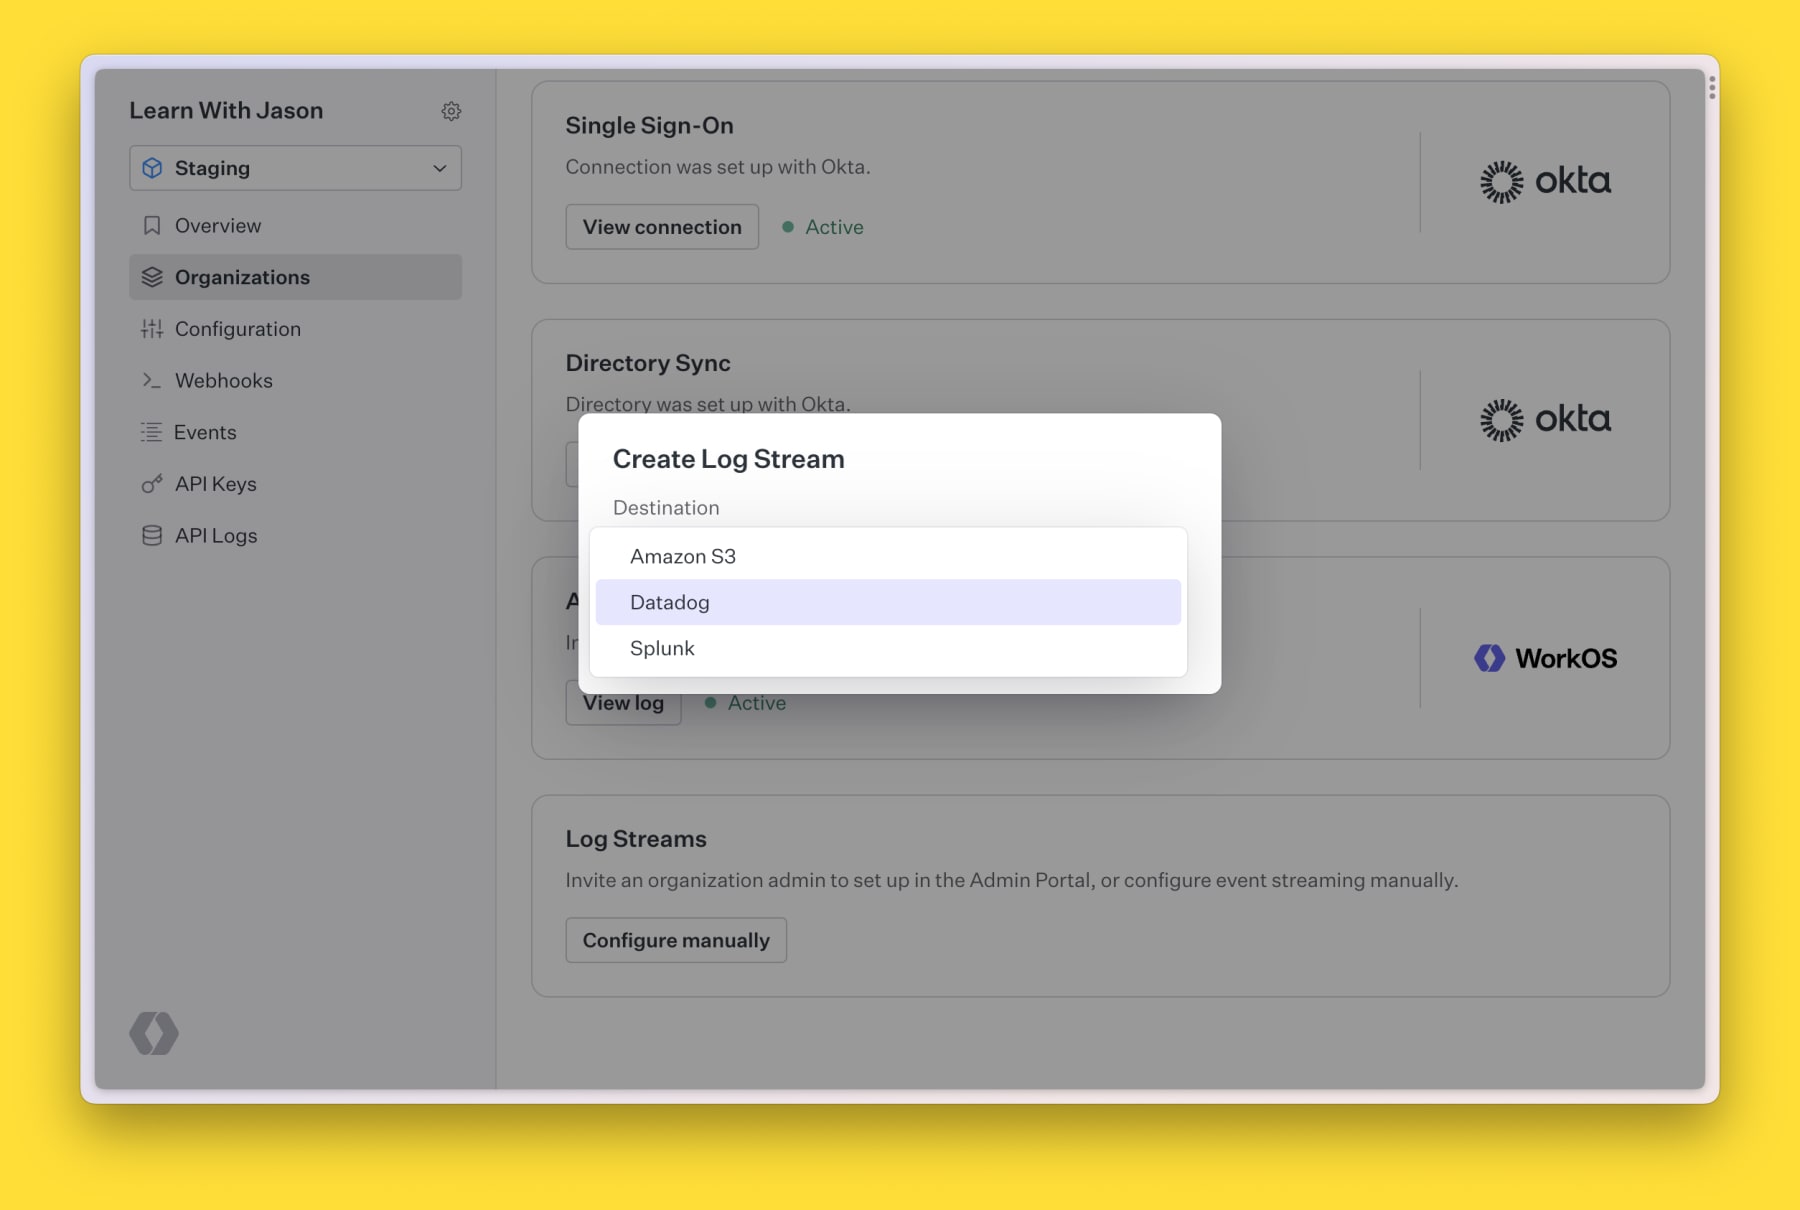Screen dimensions: 1800x1210
Task: Open API Keys page
Action: [295, 484]
